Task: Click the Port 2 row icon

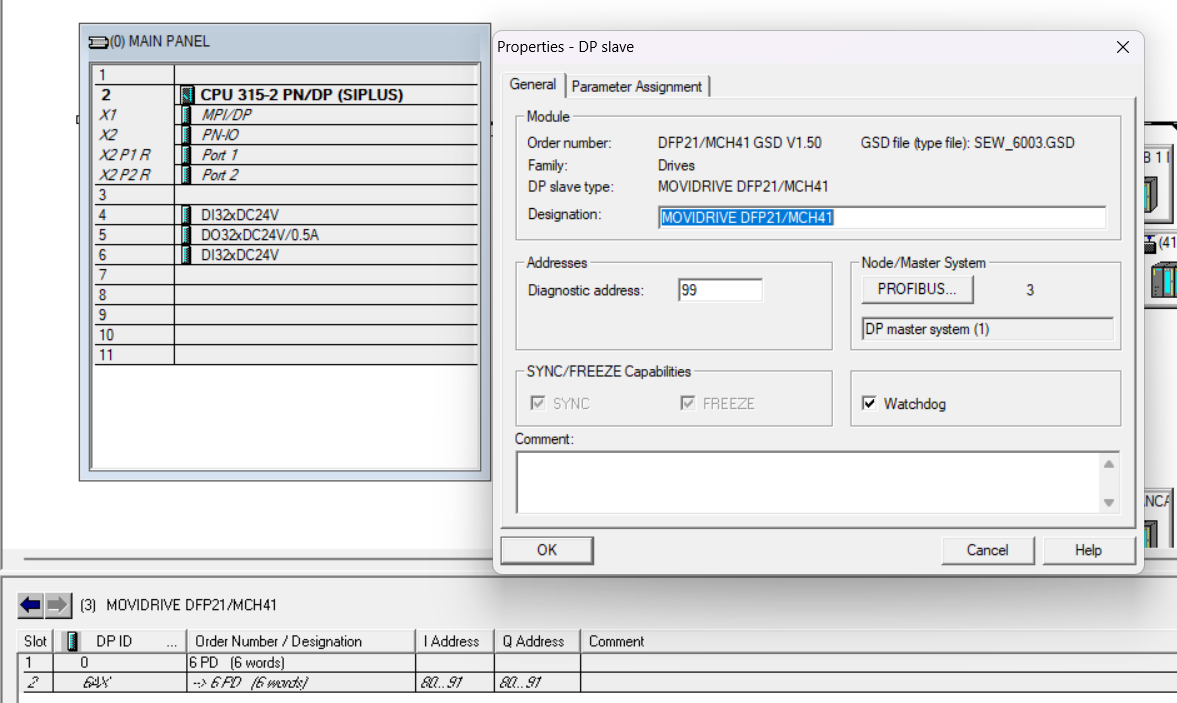Action: (x=186, y=175)
